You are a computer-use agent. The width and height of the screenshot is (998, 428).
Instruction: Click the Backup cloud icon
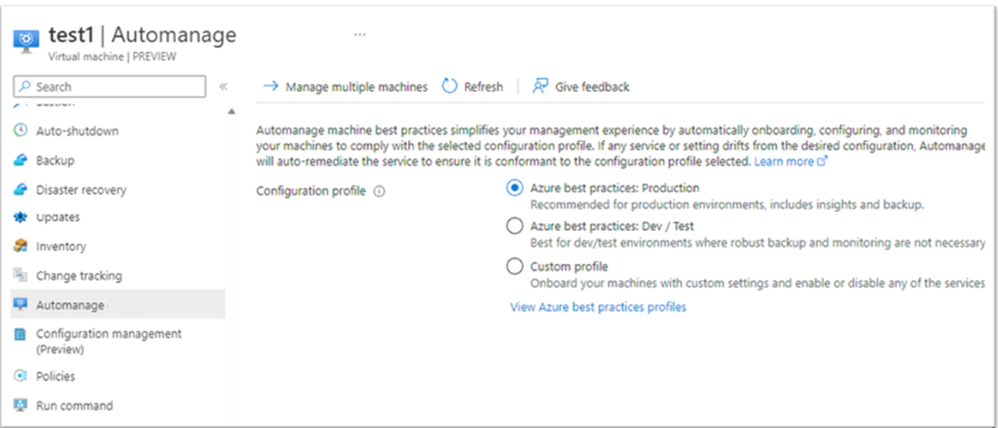(20, 160)
